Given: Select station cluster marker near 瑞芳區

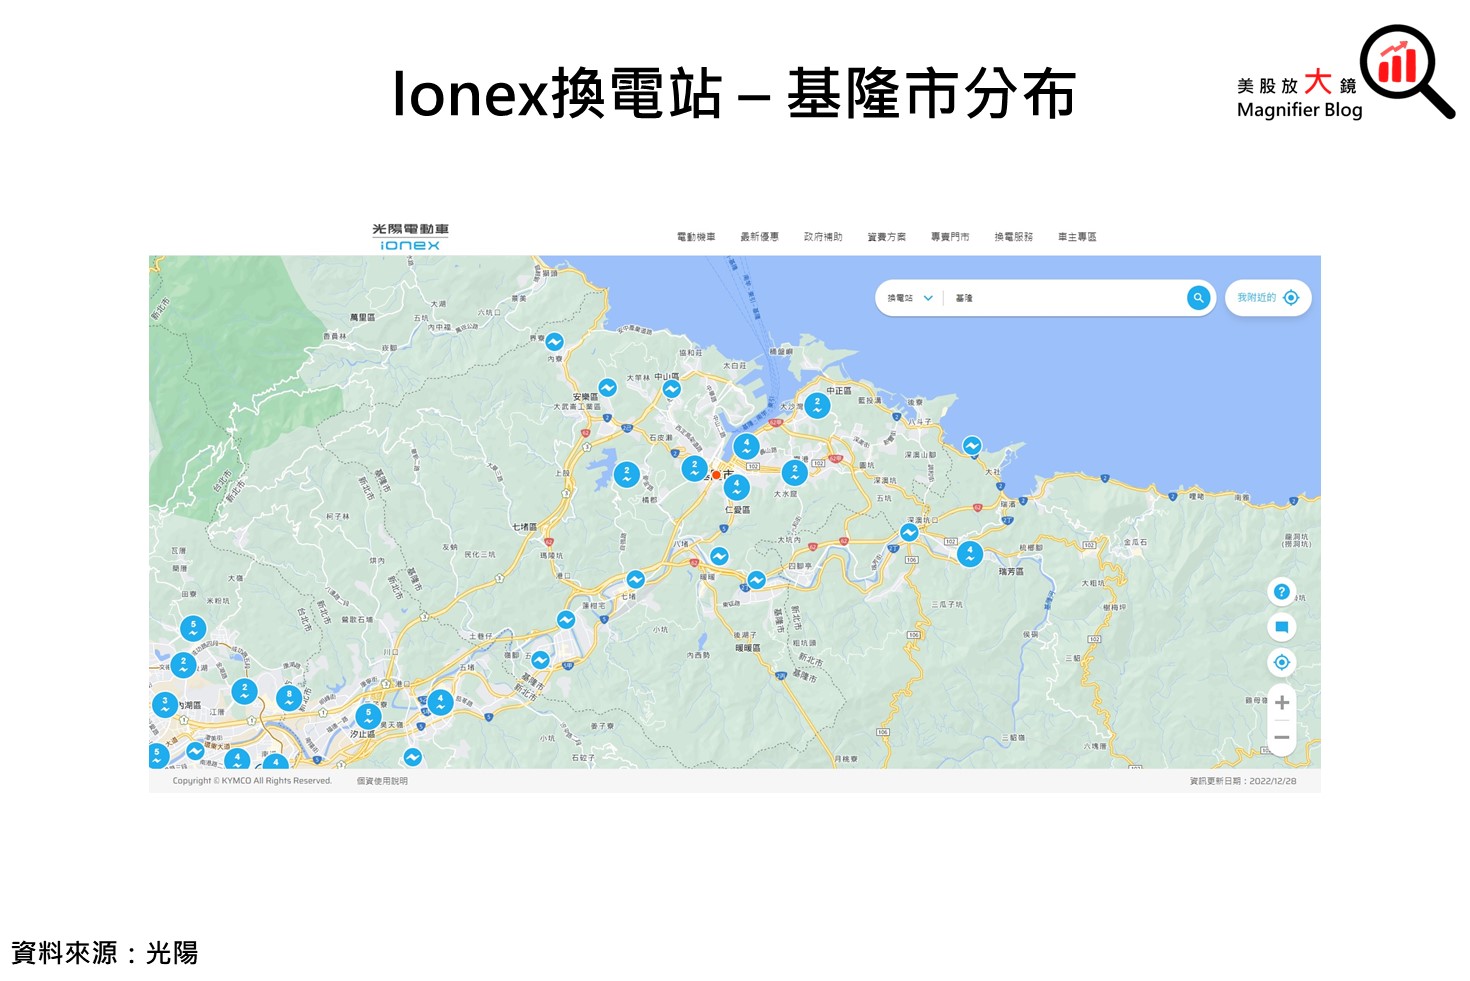Looking at the screenshot, I should pos(969,553).
